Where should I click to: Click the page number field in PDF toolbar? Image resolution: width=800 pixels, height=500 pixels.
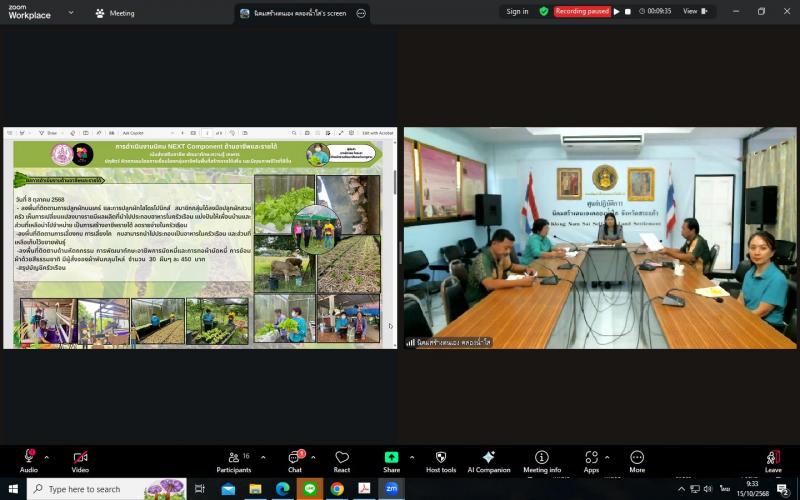point(207,133)
